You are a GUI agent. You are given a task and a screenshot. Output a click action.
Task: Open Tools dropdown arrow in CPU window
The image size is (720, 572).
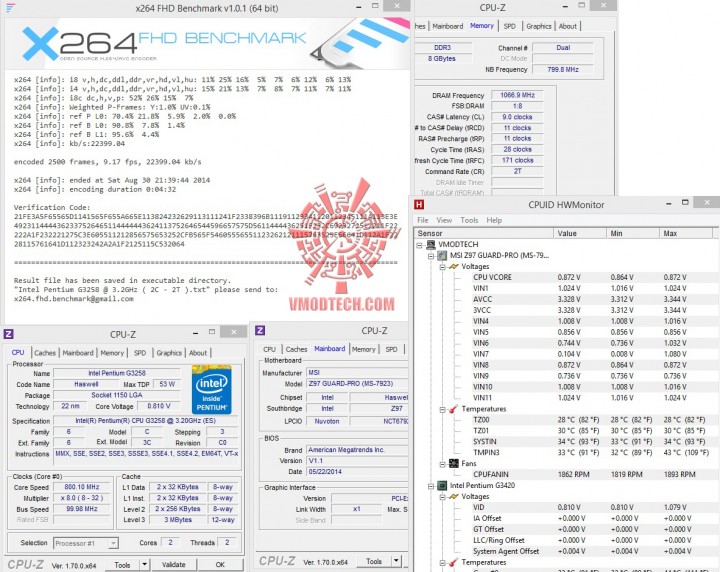tap(144, 564)
